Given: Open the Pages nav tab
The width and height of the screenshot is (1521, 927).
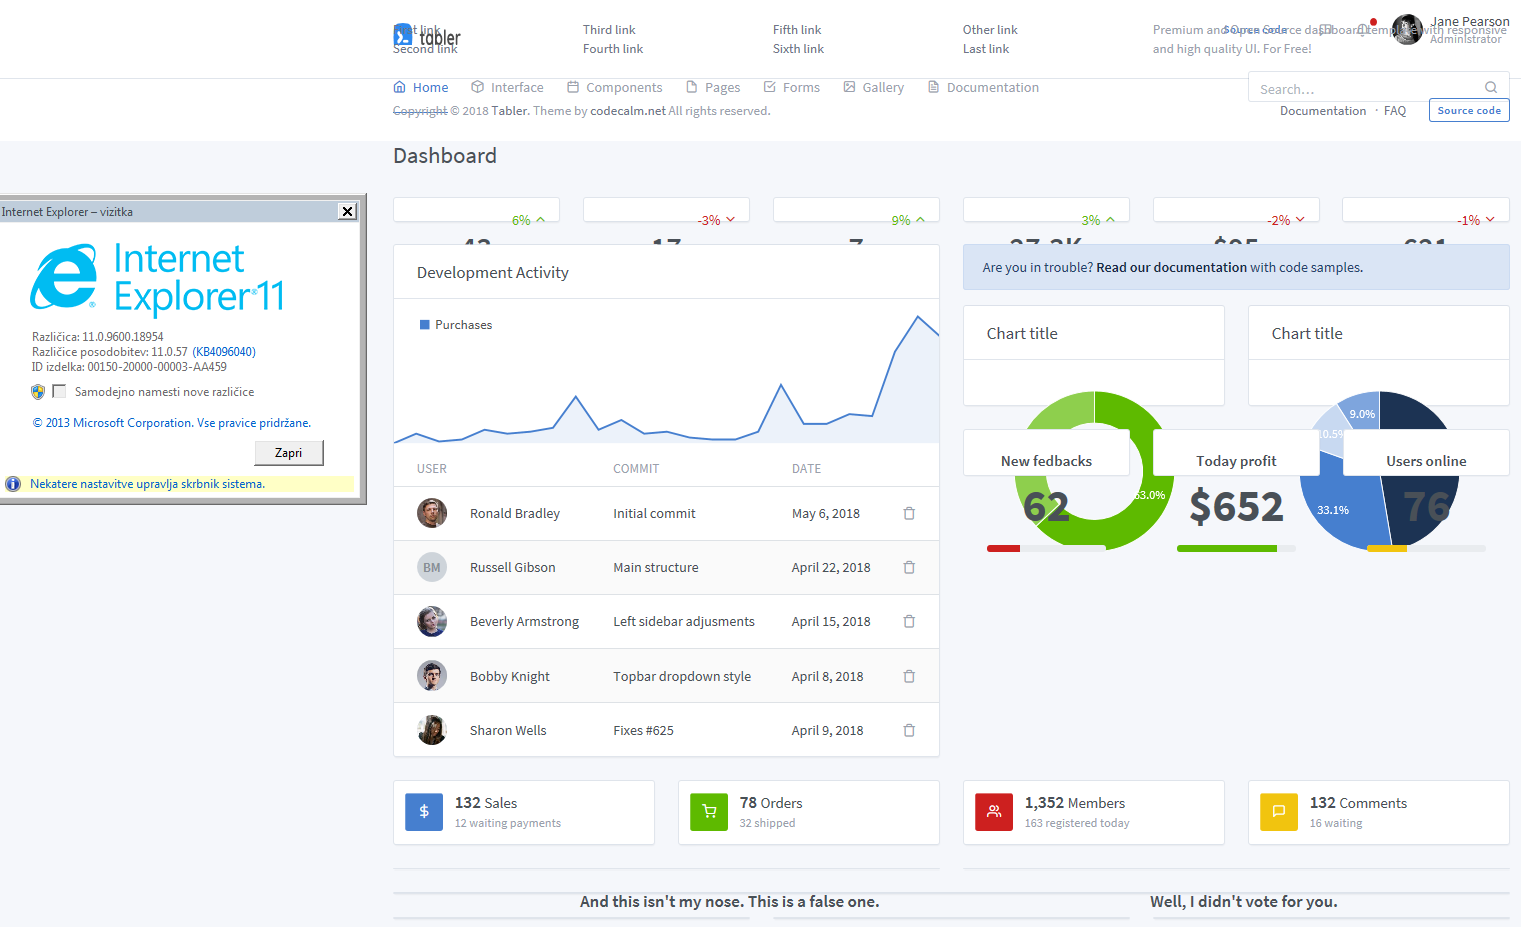Looking at the screenshot, I should [x=713, y=87].
